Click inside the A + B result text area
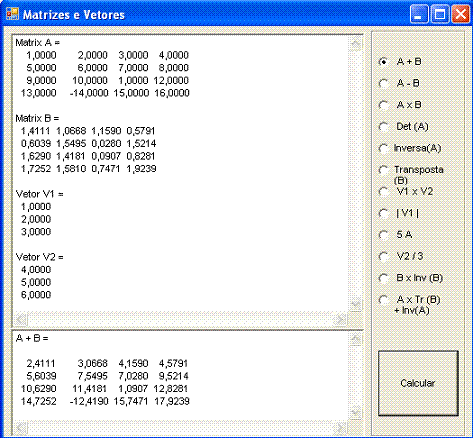Screen dimensions: 473x438 pyautogui.click(x=181, y=377)
